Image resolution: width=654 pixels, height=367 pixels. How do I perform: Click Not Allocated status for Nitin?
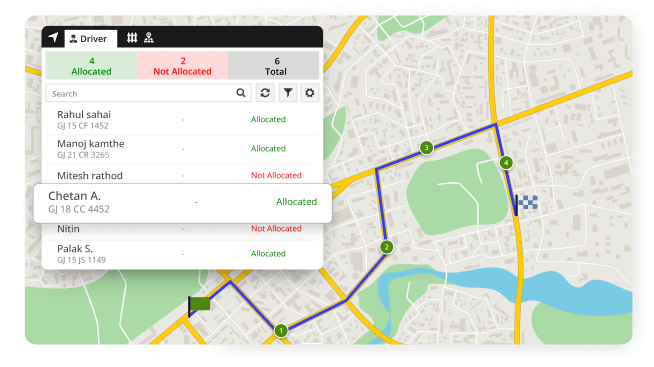276,229
